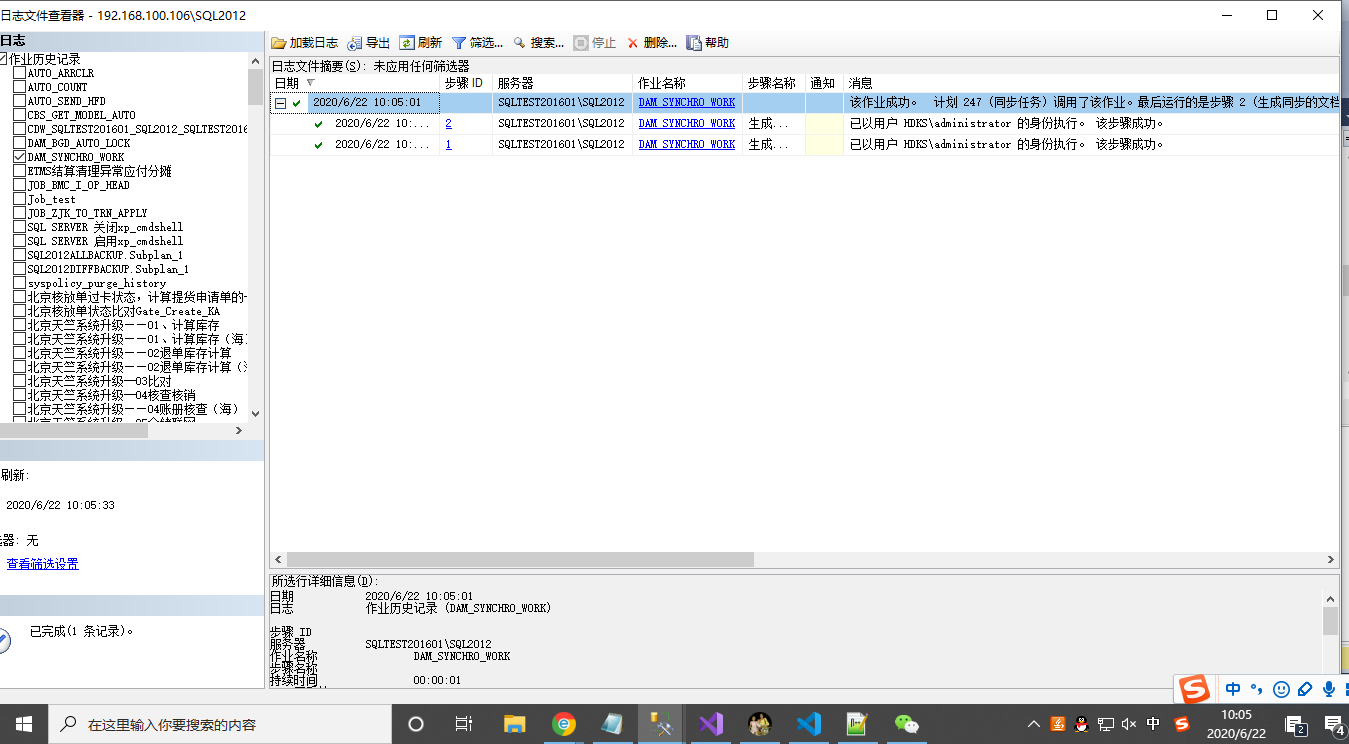
Task: Check the AUTO_SEND_HFD job checkbox
Action: tap(19, 102)
